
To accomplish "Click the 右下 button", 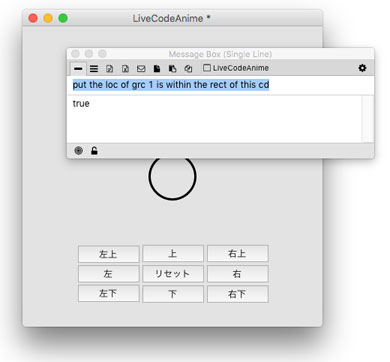I will point(238,294).
